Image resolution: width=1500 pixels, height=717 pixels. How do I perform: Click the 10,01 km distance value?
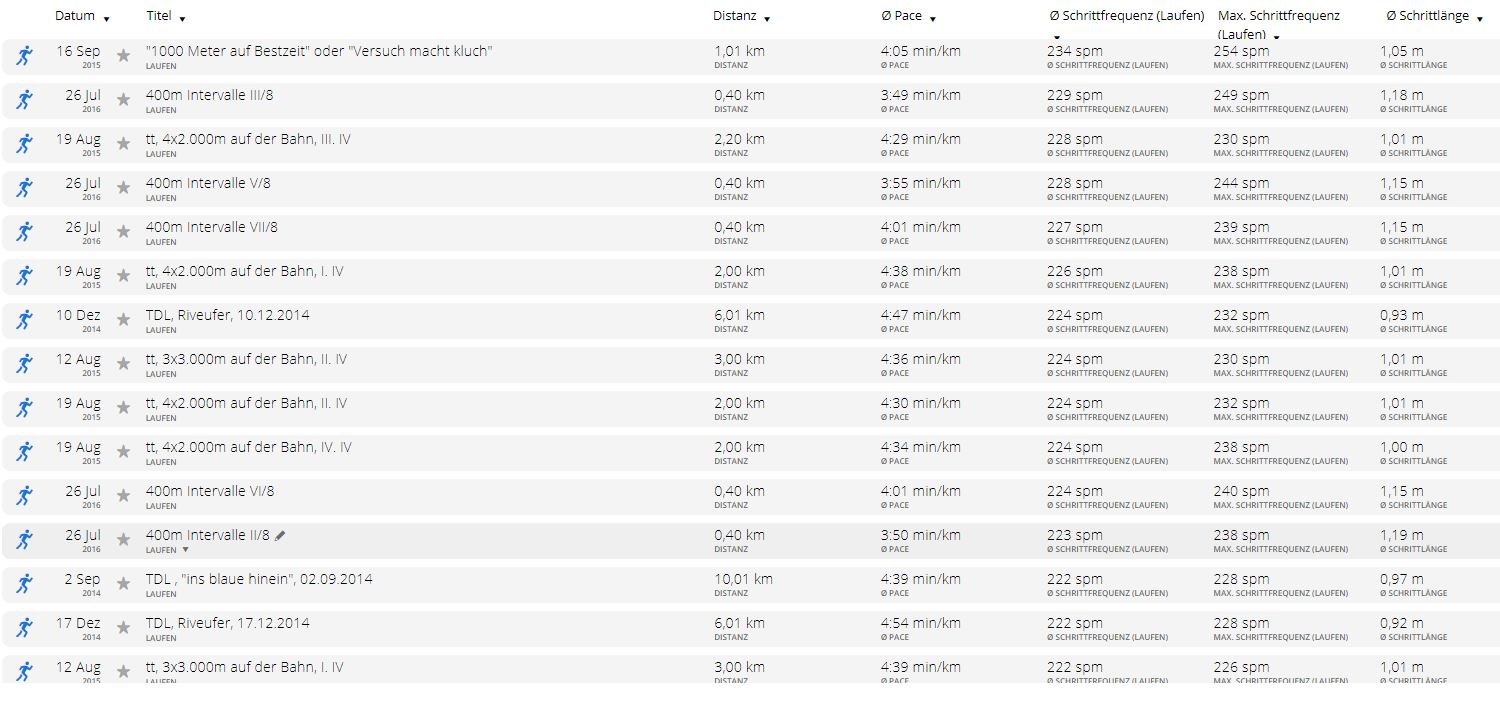click(743, 579)
